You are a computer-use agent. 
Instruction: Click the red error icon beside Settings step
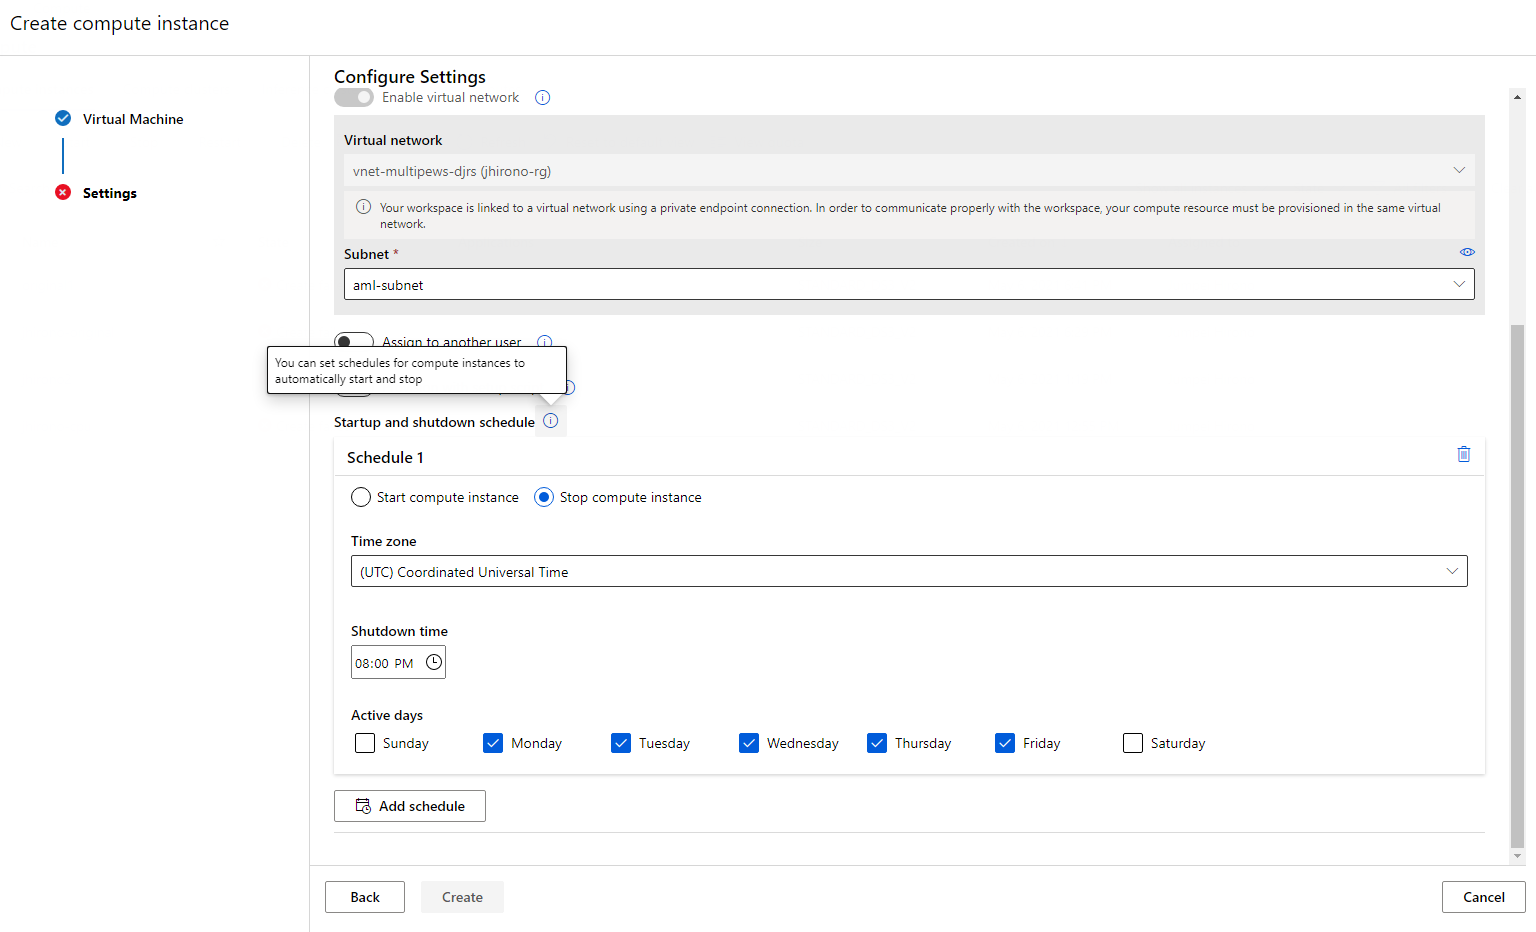(x=62, y=192)
